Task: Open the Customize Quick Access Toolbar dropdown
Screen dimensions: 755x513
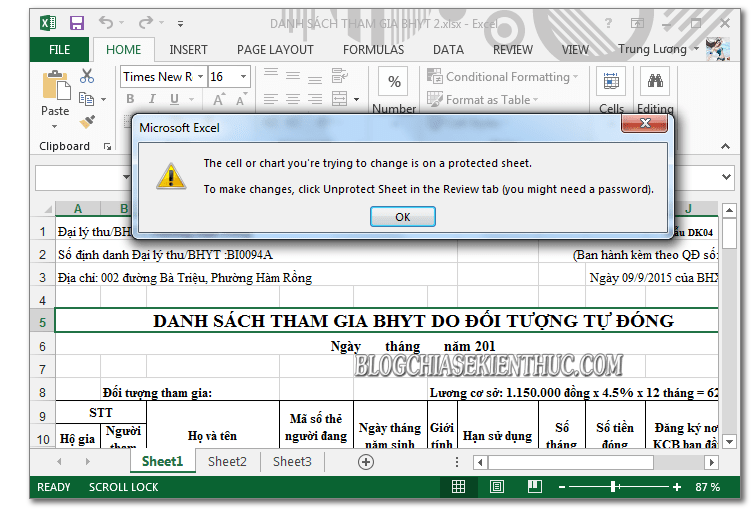Action: [180, 23]
